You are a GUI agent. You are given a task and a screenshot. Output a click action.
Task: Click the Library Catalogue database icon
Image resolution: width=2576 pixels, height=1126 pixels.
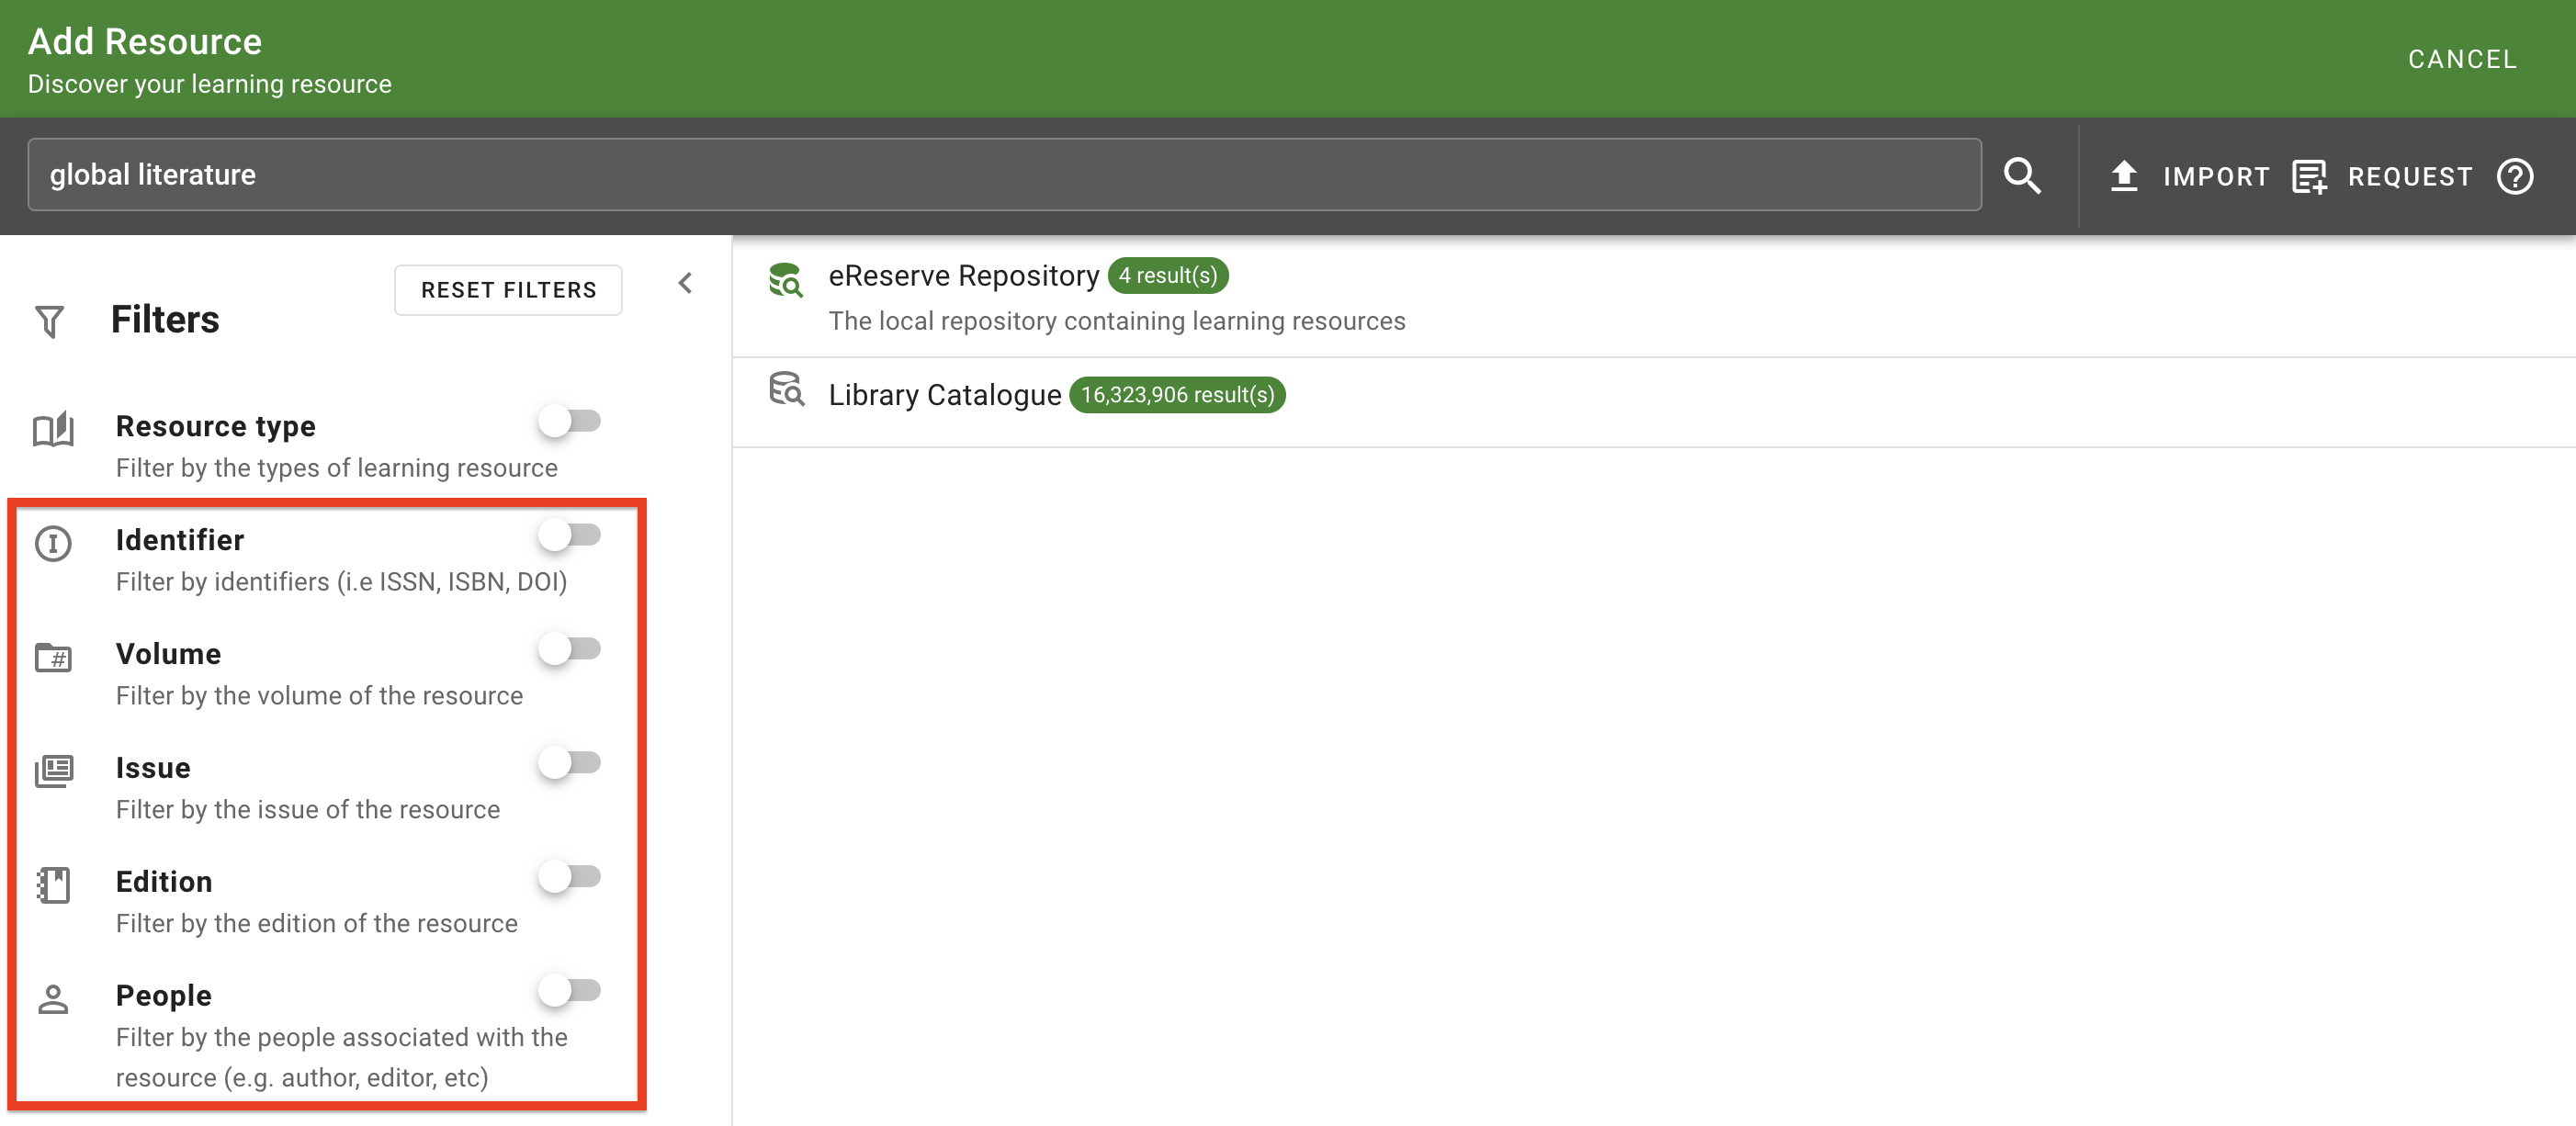coord(787,392)
